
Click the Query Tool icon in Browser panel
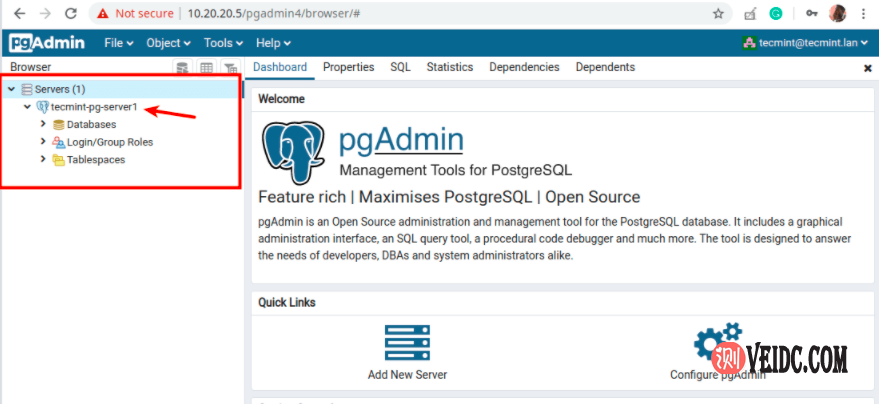[183, 68]
